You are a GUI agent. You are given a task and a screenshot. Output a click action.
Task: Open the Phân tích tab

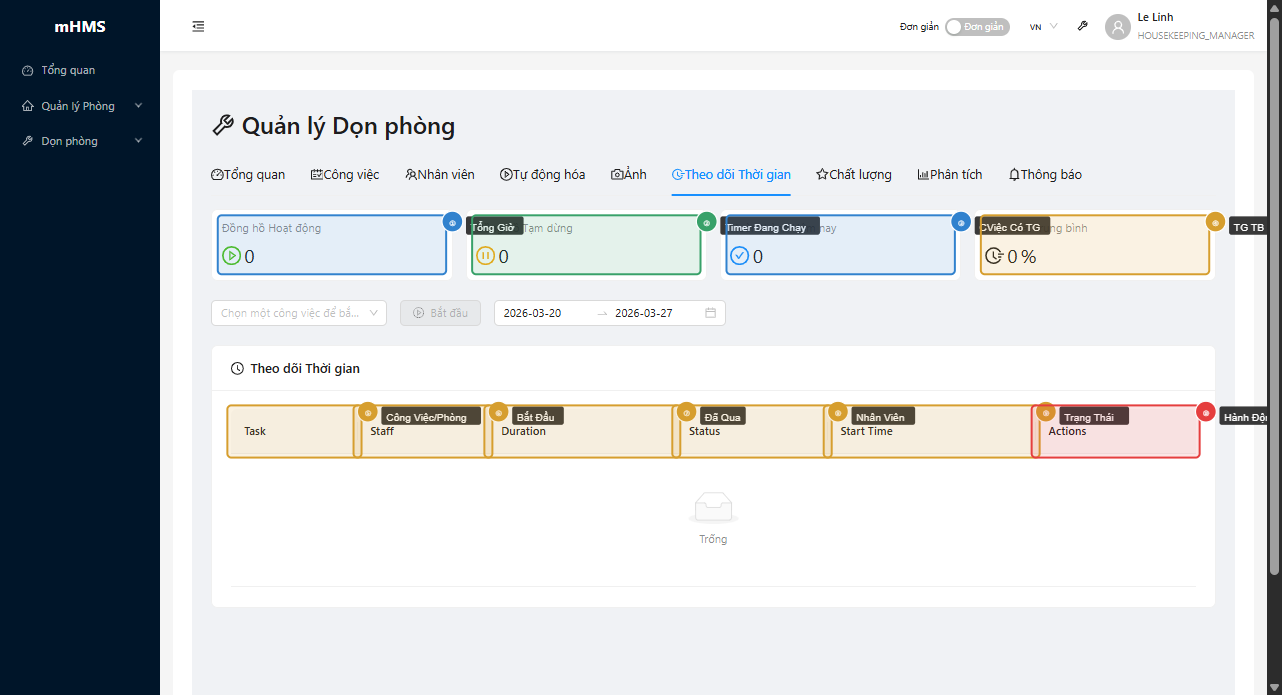949,174
